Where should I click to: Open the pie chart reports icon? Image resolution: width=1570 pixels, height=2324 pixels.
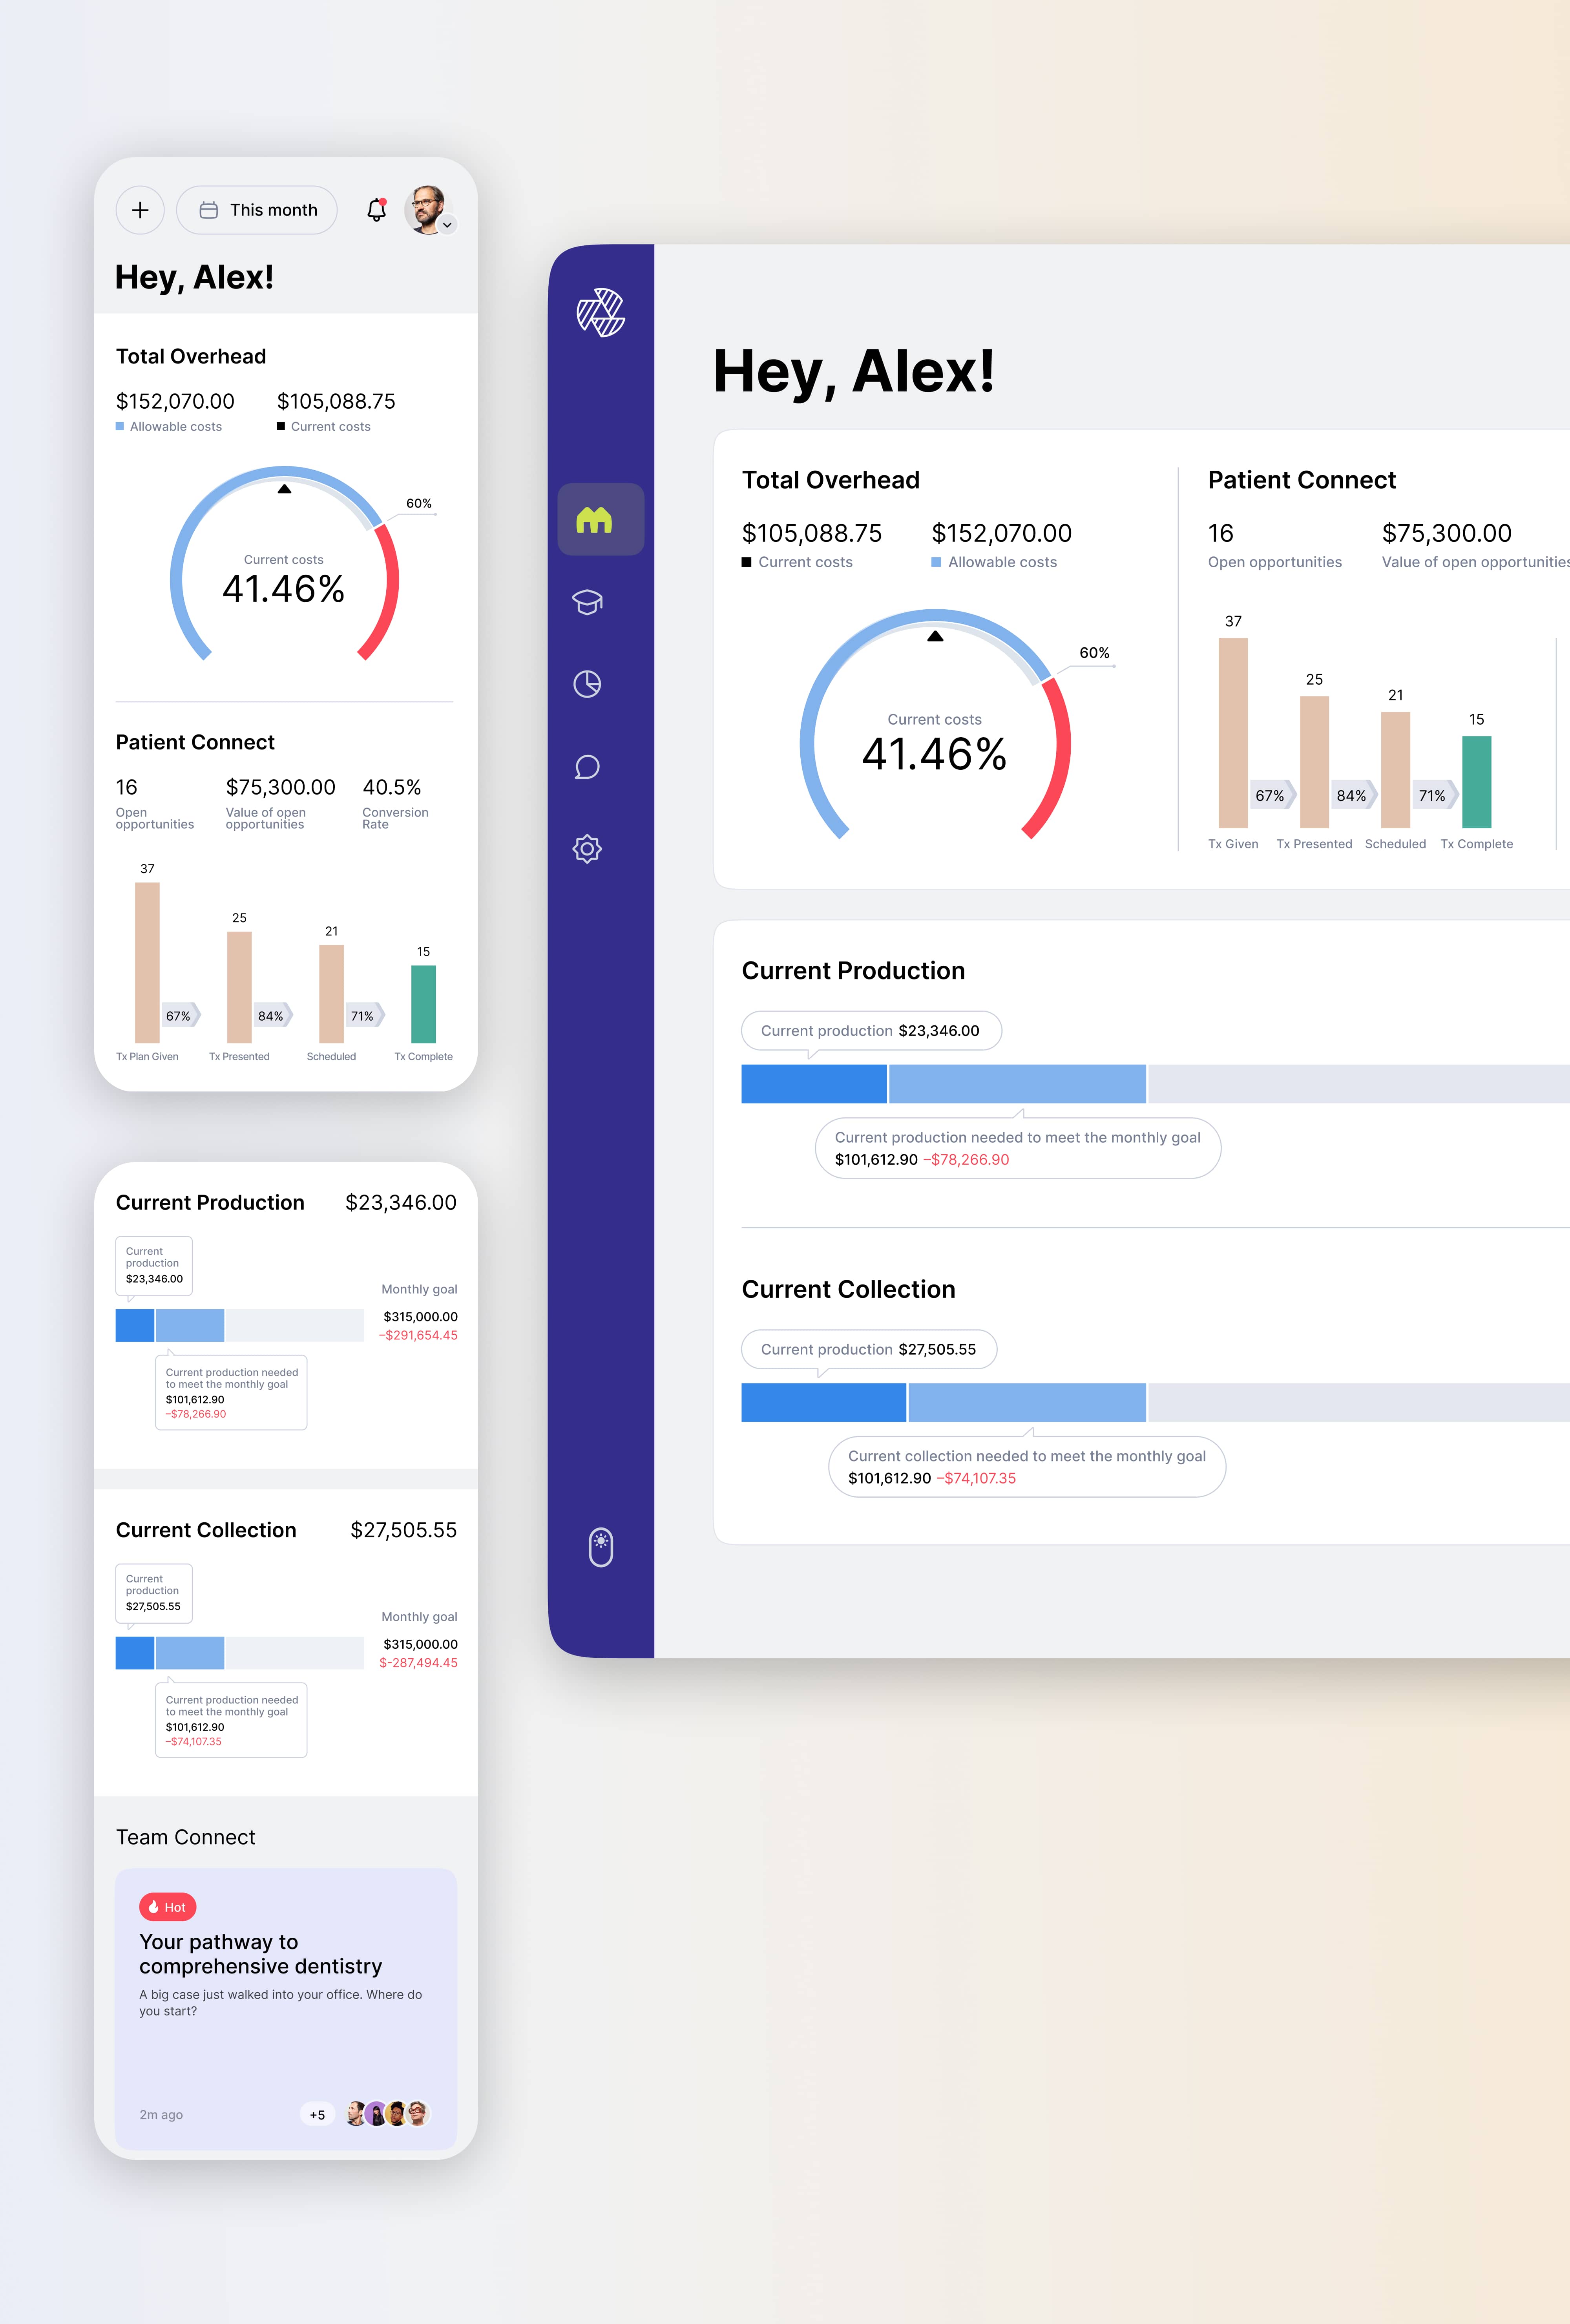click(x=587, y=684)
